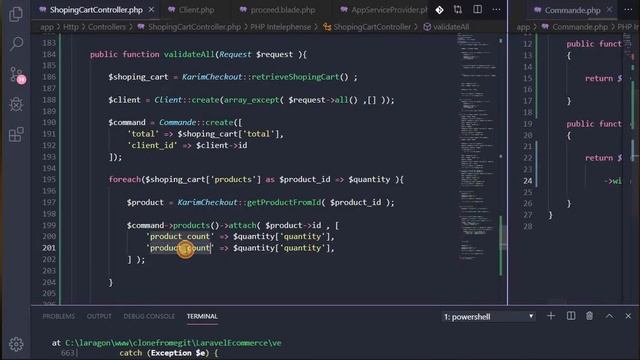Click 'array_except' on line 188
640x360 pixels.
(x=251, y=100)
